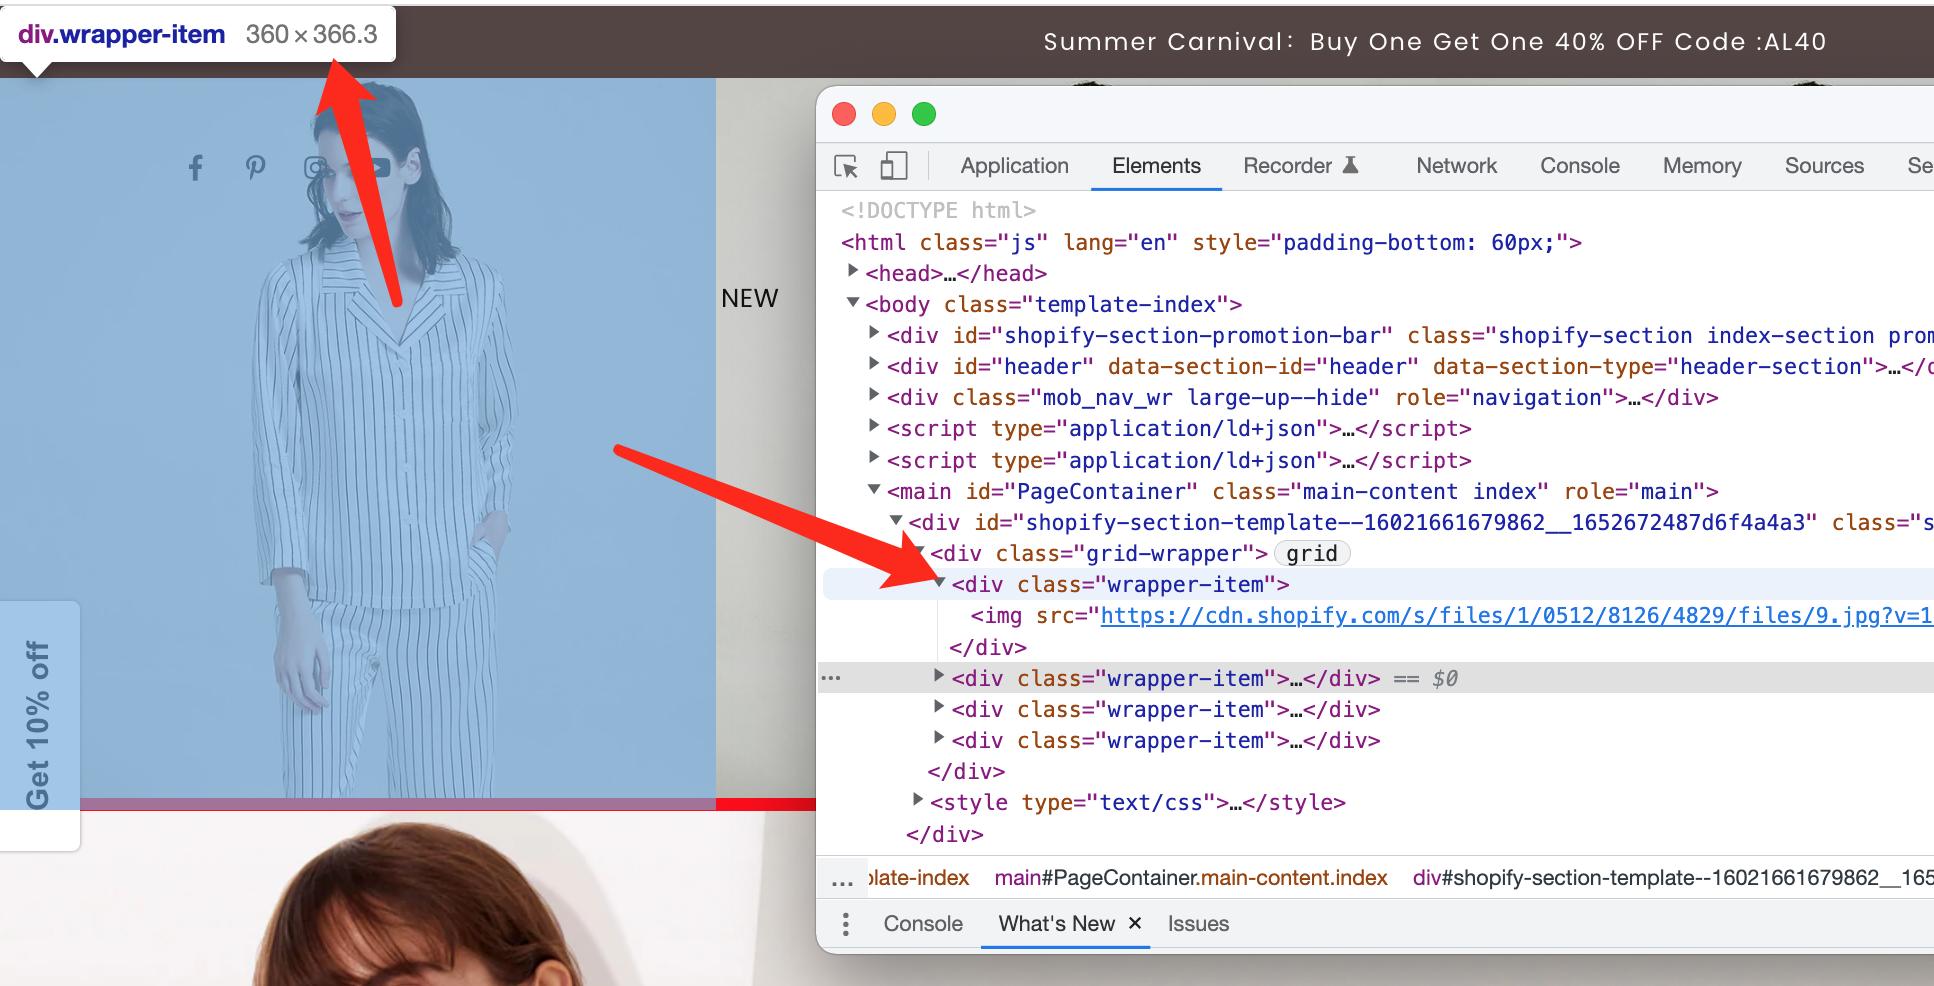Switch to the Memory panel tab
This screenshot has height=986, width=1934.
(x=1702, y=166)
